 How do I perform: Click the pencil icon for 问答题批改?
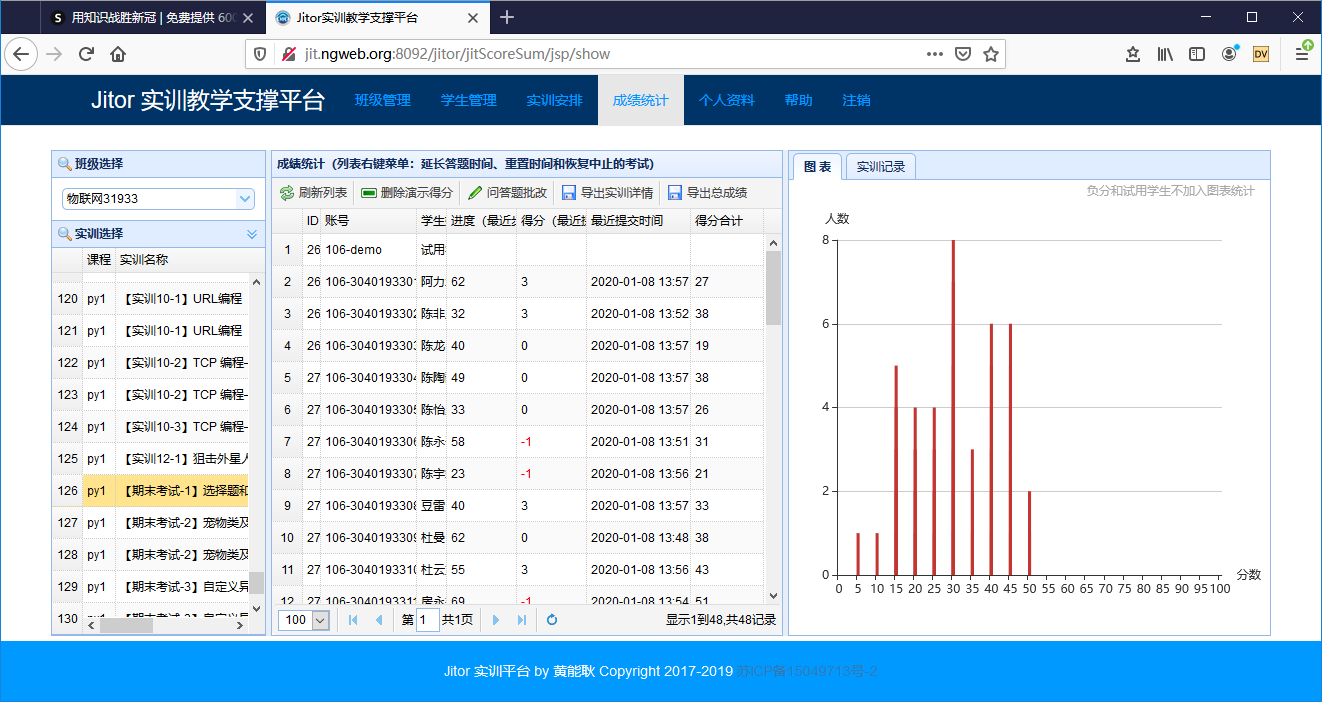pos(475,193)
